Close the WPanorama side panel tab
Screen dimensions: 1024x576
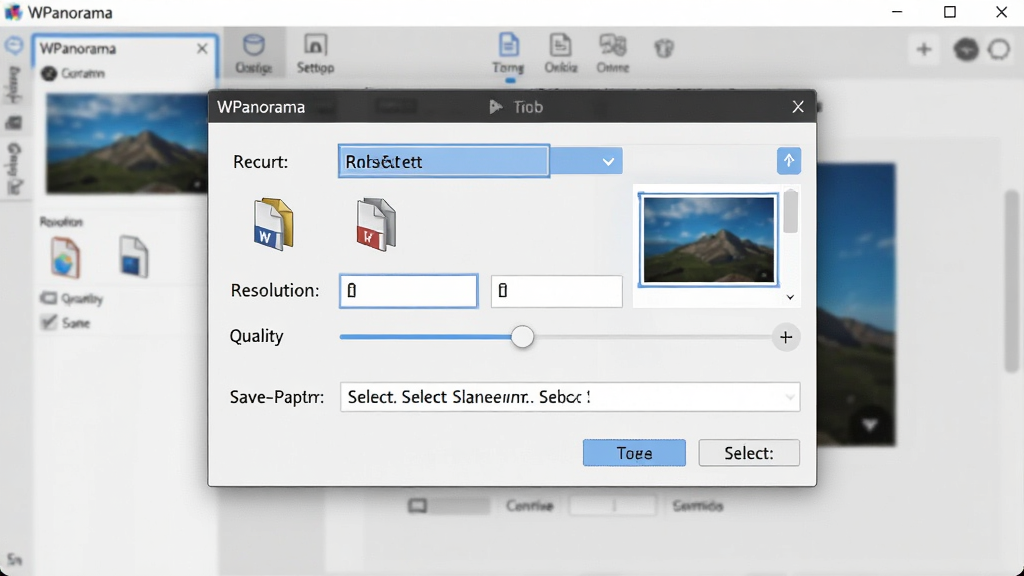pyautogui.click(x=202, y=48)
